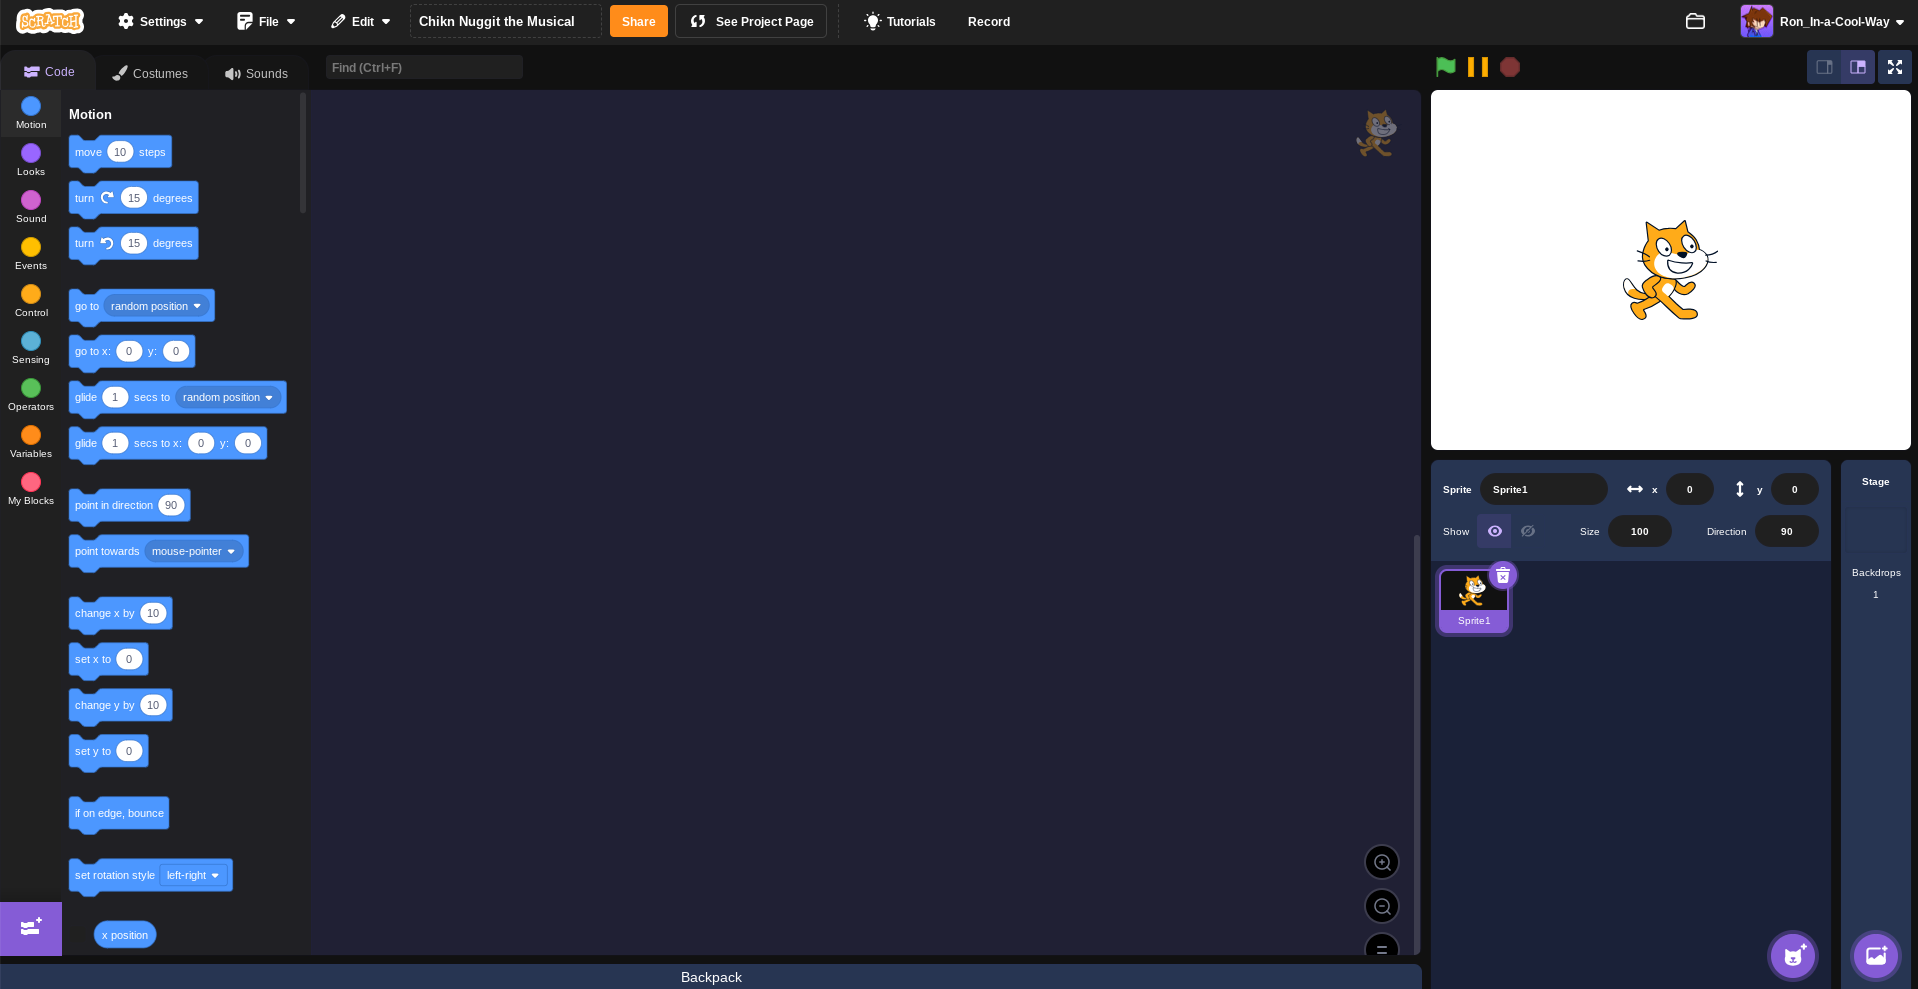The image size is (1918, 989).
Task: Click the Sound category color circle
Action: [x=30, y=201]
